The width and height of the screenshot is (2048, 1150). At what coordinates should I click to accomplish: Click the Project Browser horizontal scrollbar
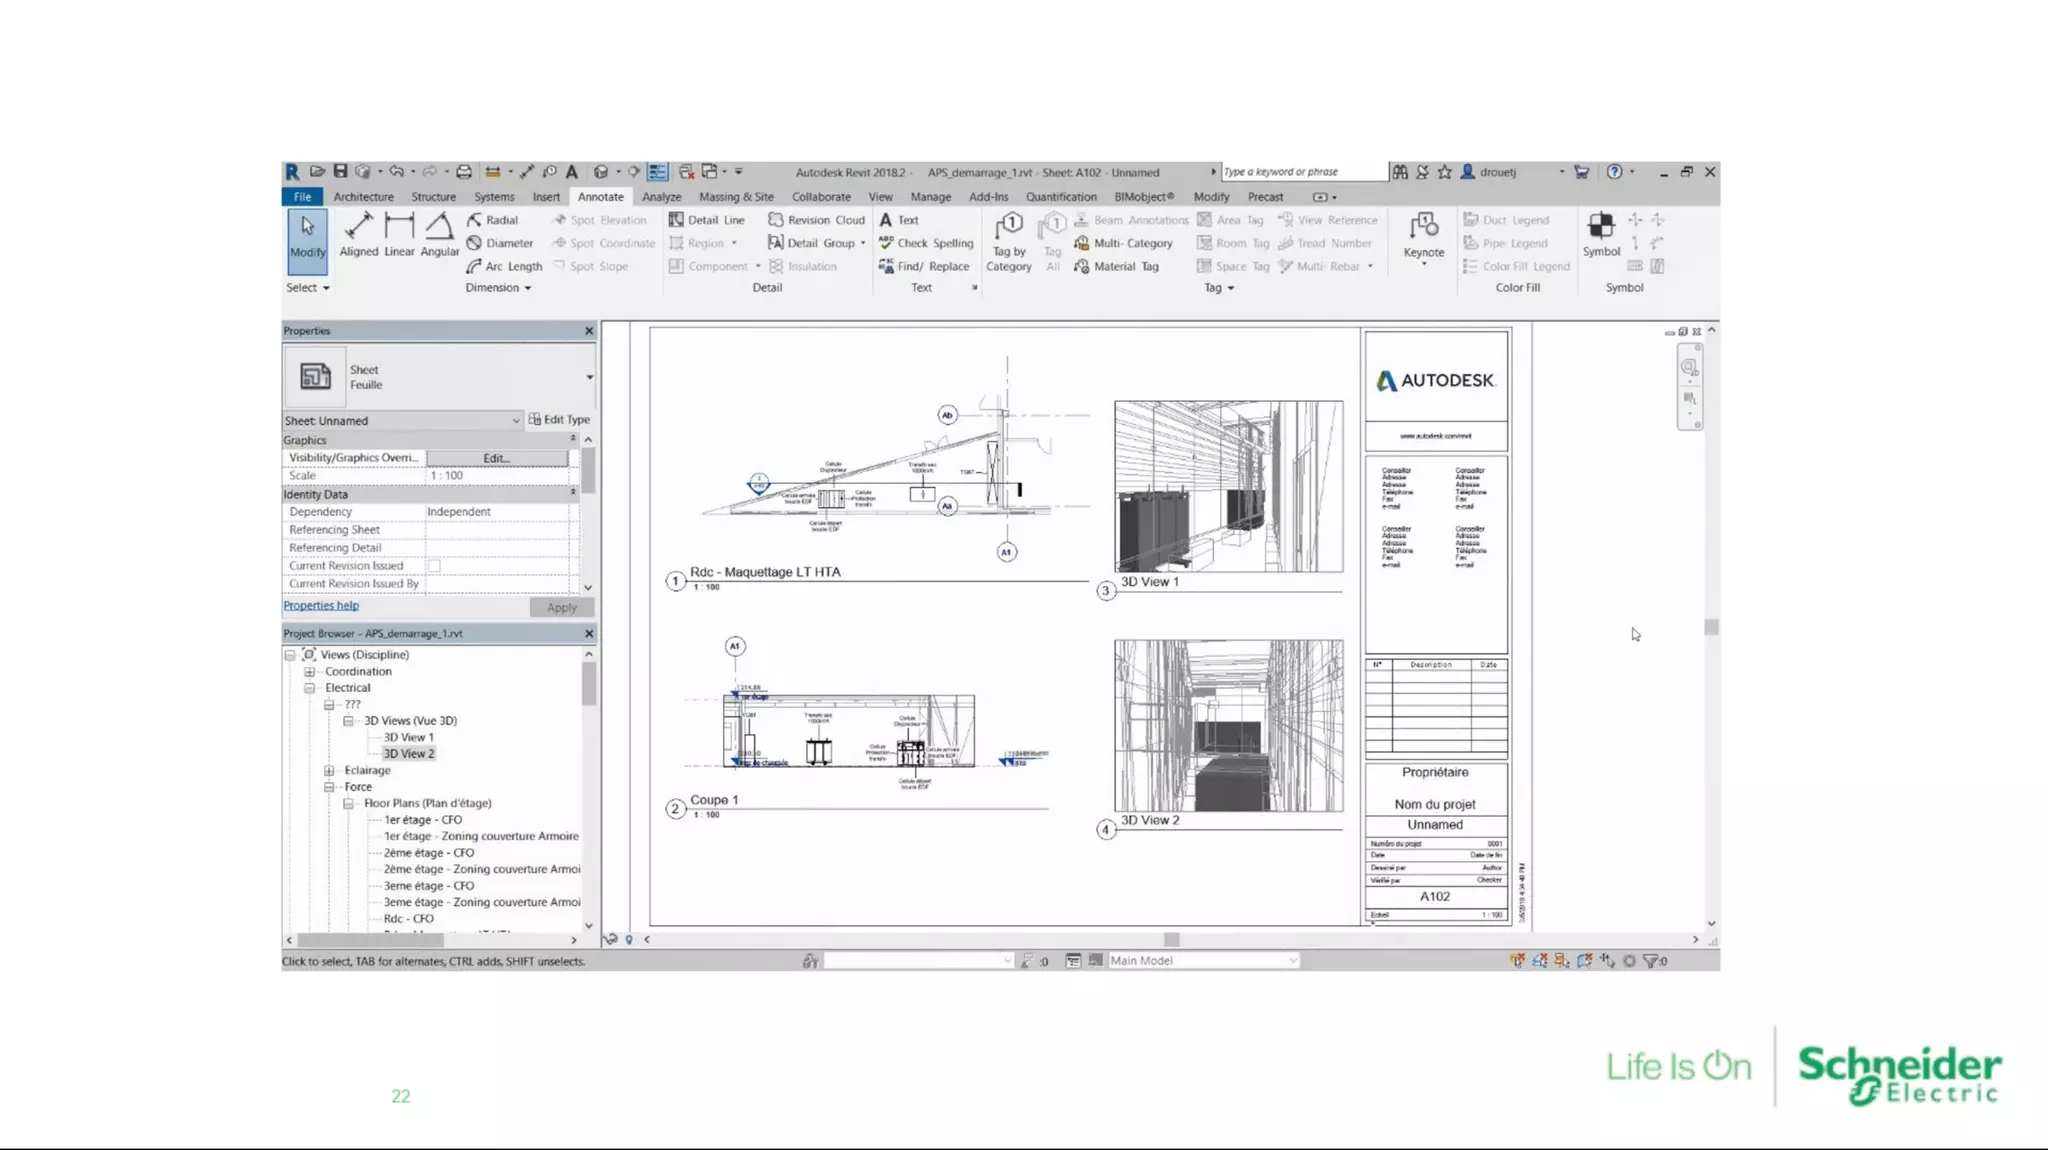(x=371, y=940)
